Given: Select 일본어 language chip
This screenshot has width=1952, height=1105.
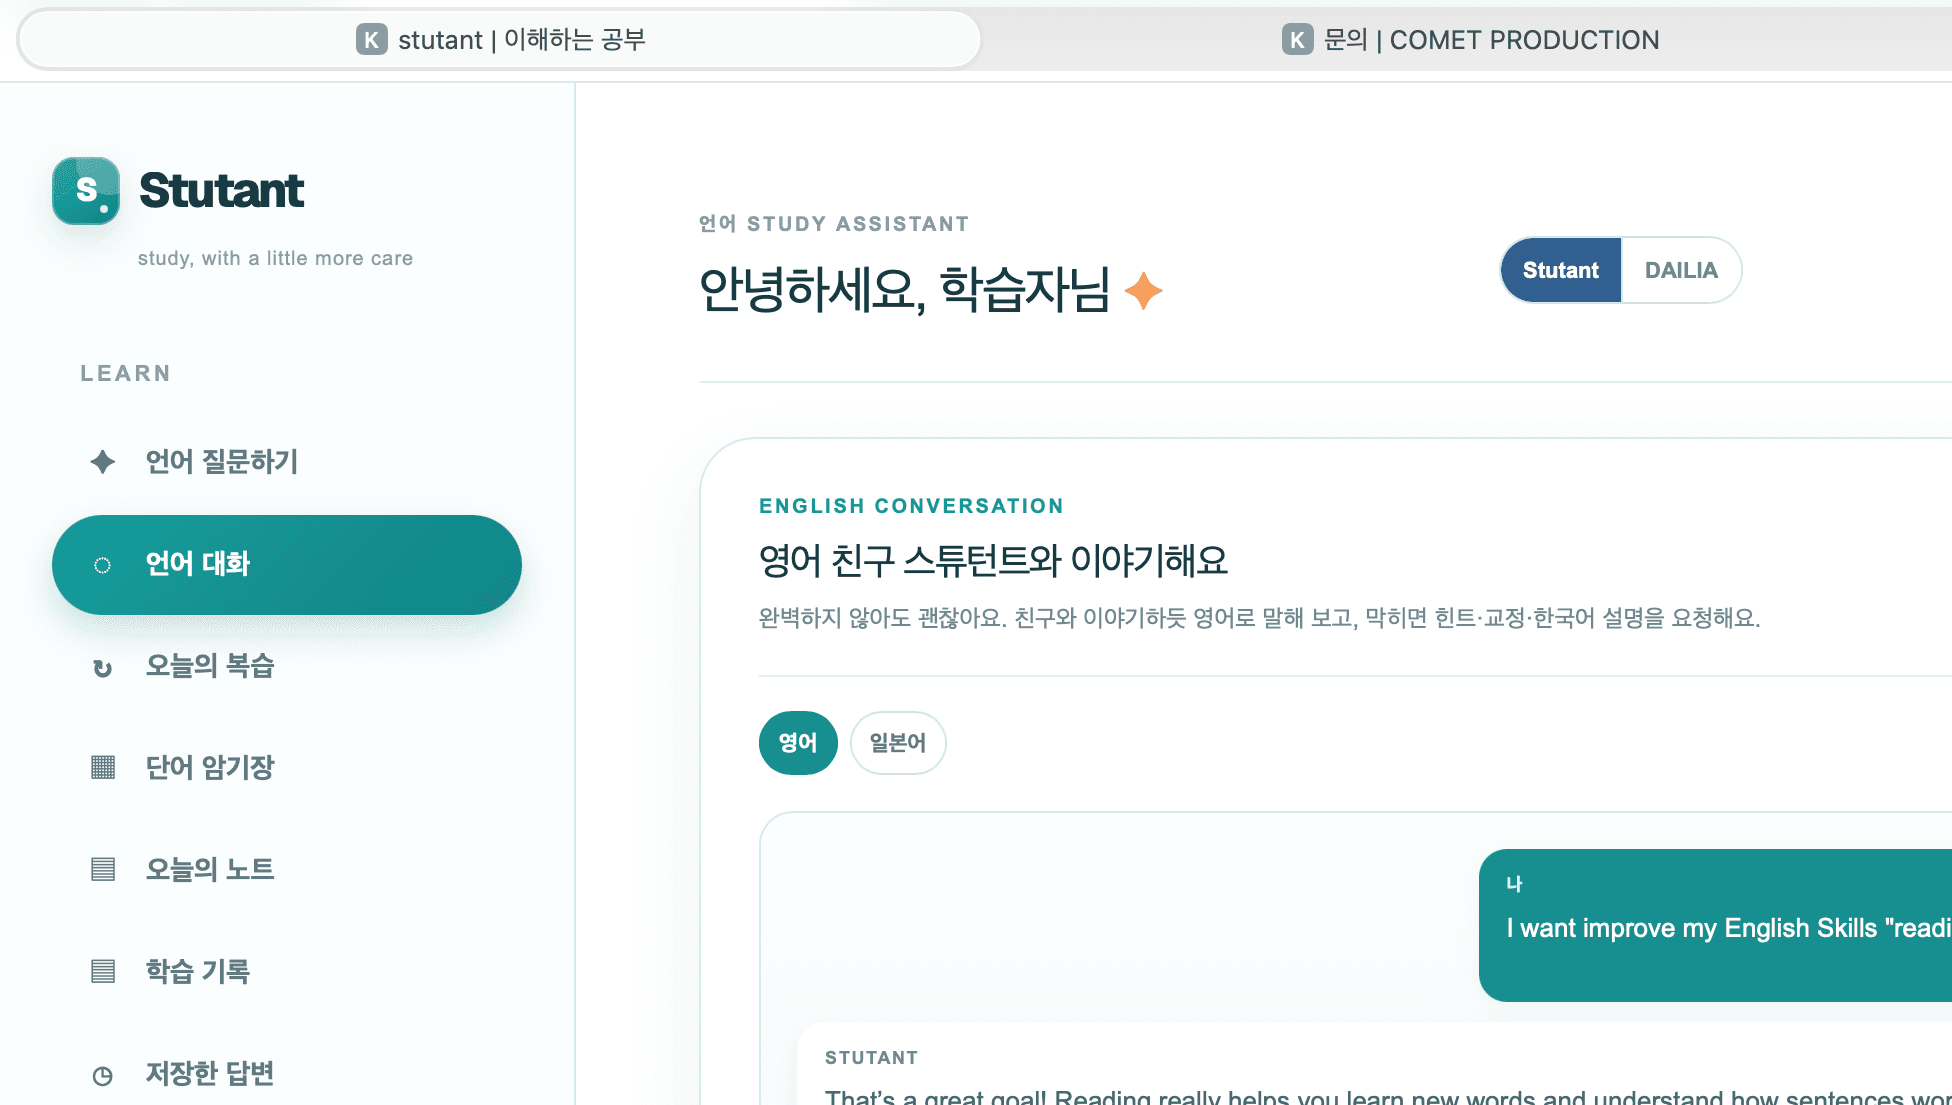Looking at the screenshot, I should tap(898, 743).
